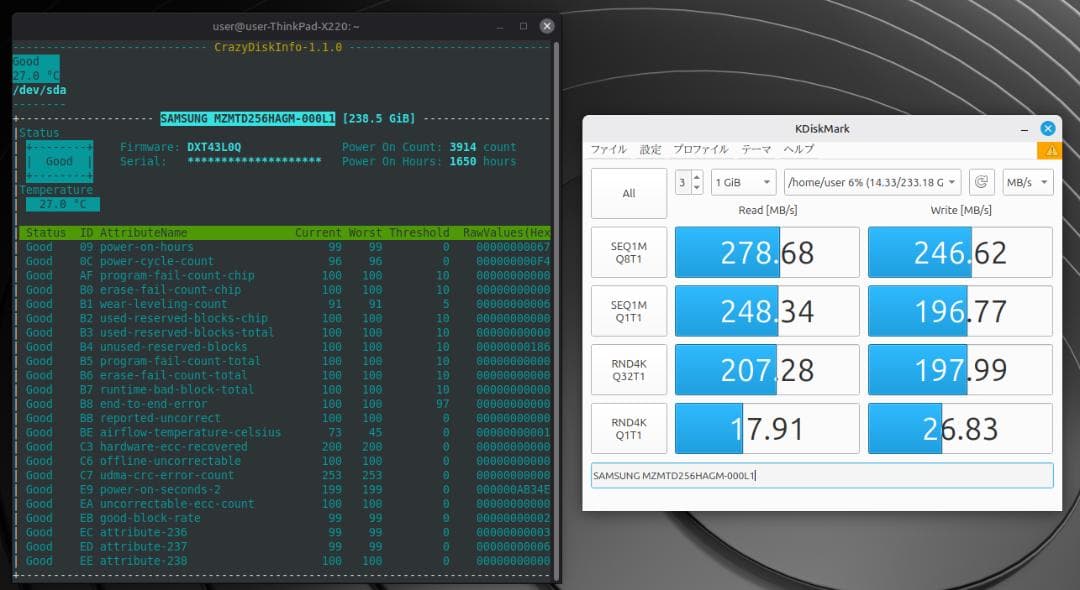Click the highlighted SAMSUNG MZMTD256HAGM-000L1 title in terminal
This screenshot has width=1080, height=590.
248,118
